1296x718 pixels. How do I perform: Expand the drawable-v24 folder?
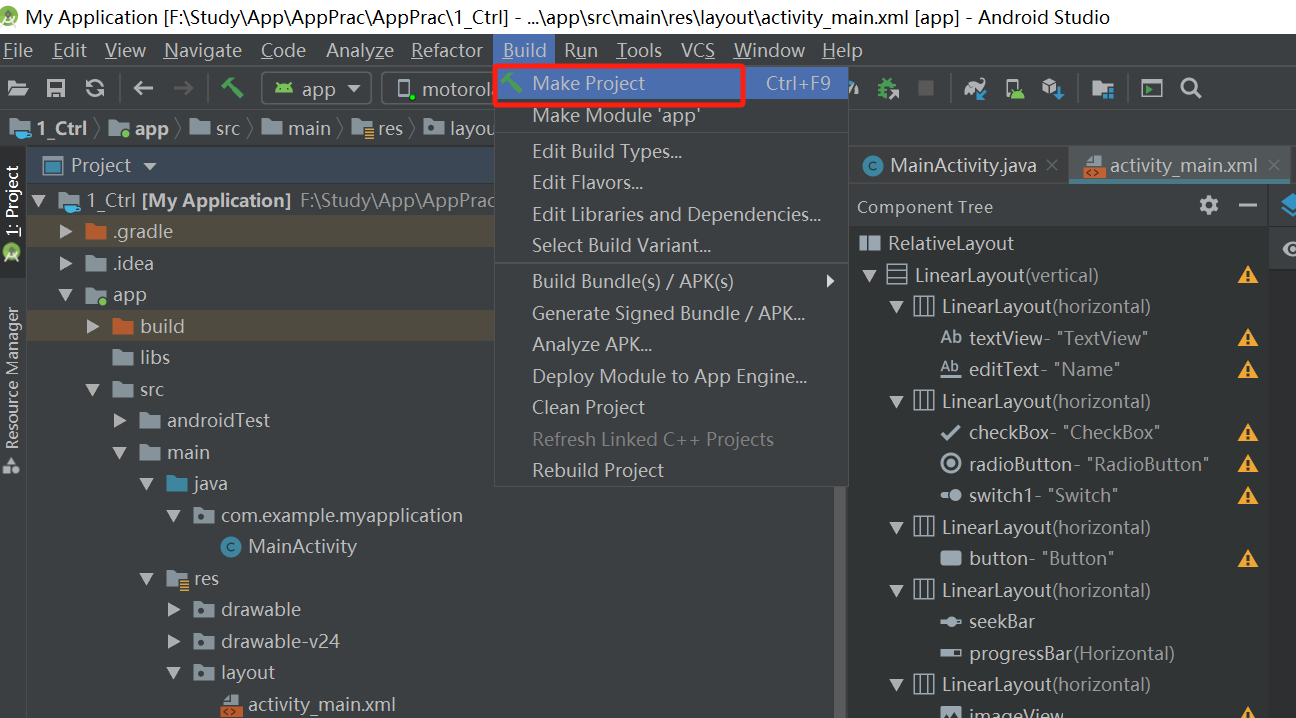[x=174, y=641]
